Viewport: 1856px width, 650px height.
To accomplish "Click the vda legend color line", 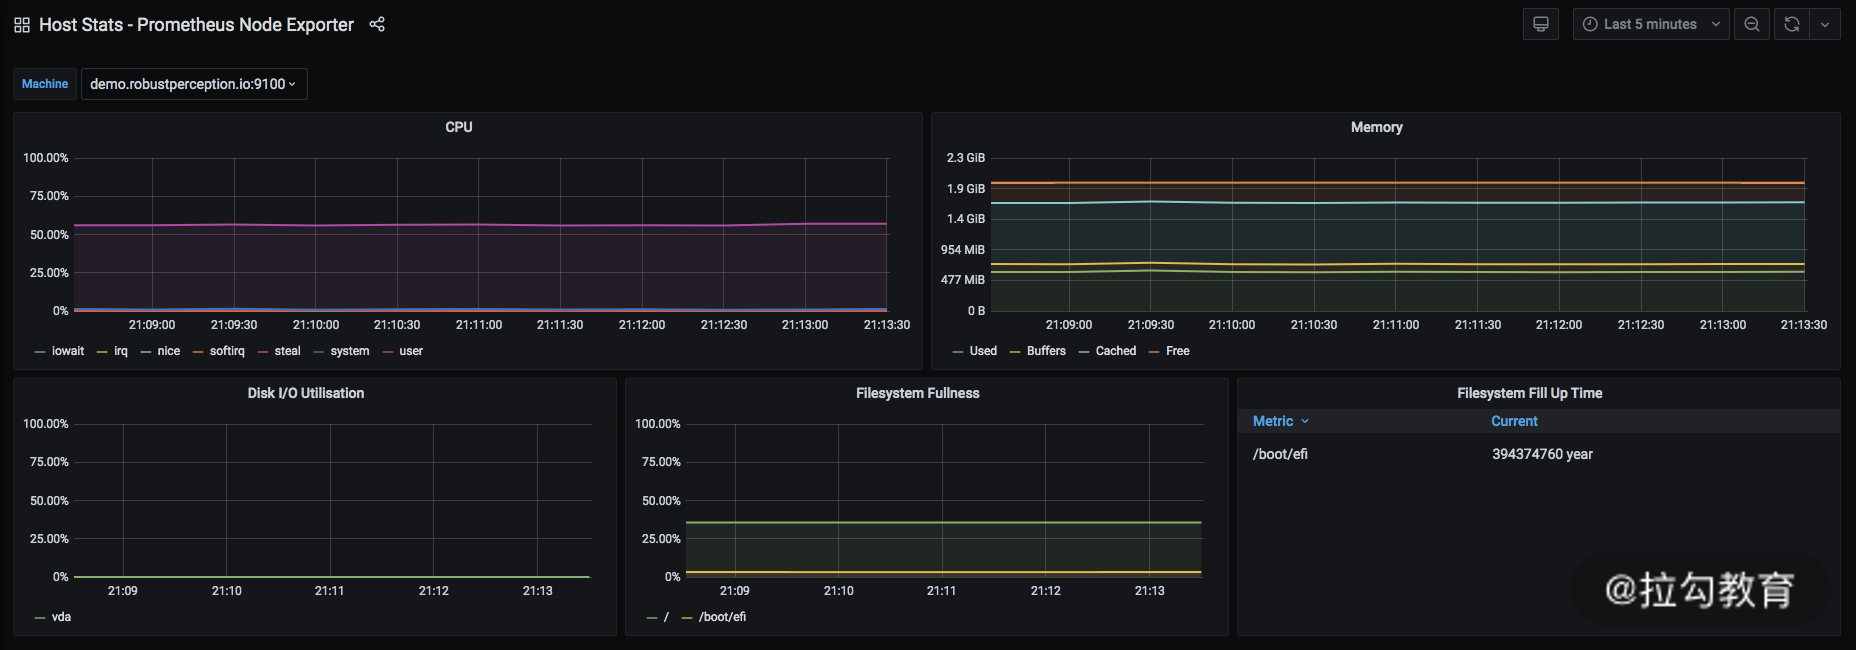I will [40, 618].
